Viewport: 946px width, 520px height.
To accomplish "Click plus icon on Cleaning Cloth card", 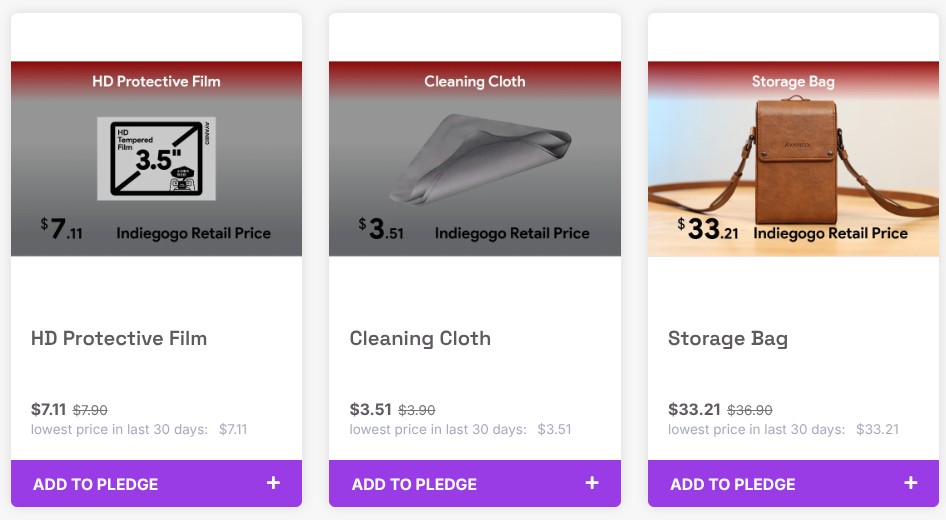I will tap(592, 483).
